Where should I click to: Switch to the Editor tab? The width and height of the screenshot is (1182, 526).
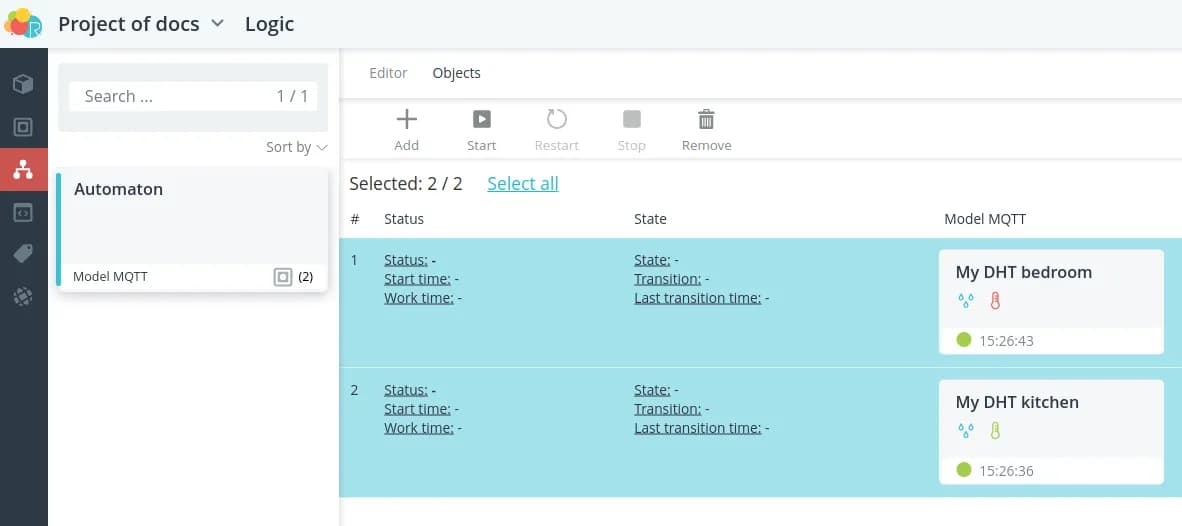click(x=388, y=73)
